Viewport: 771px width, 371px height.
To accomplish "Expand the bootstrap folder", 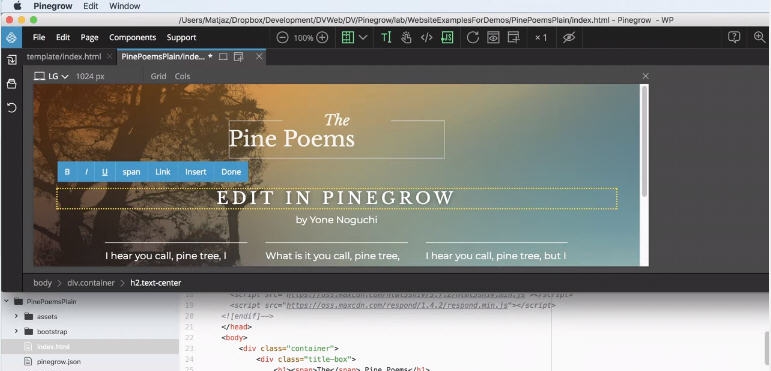I will click(x=16, y=331).
